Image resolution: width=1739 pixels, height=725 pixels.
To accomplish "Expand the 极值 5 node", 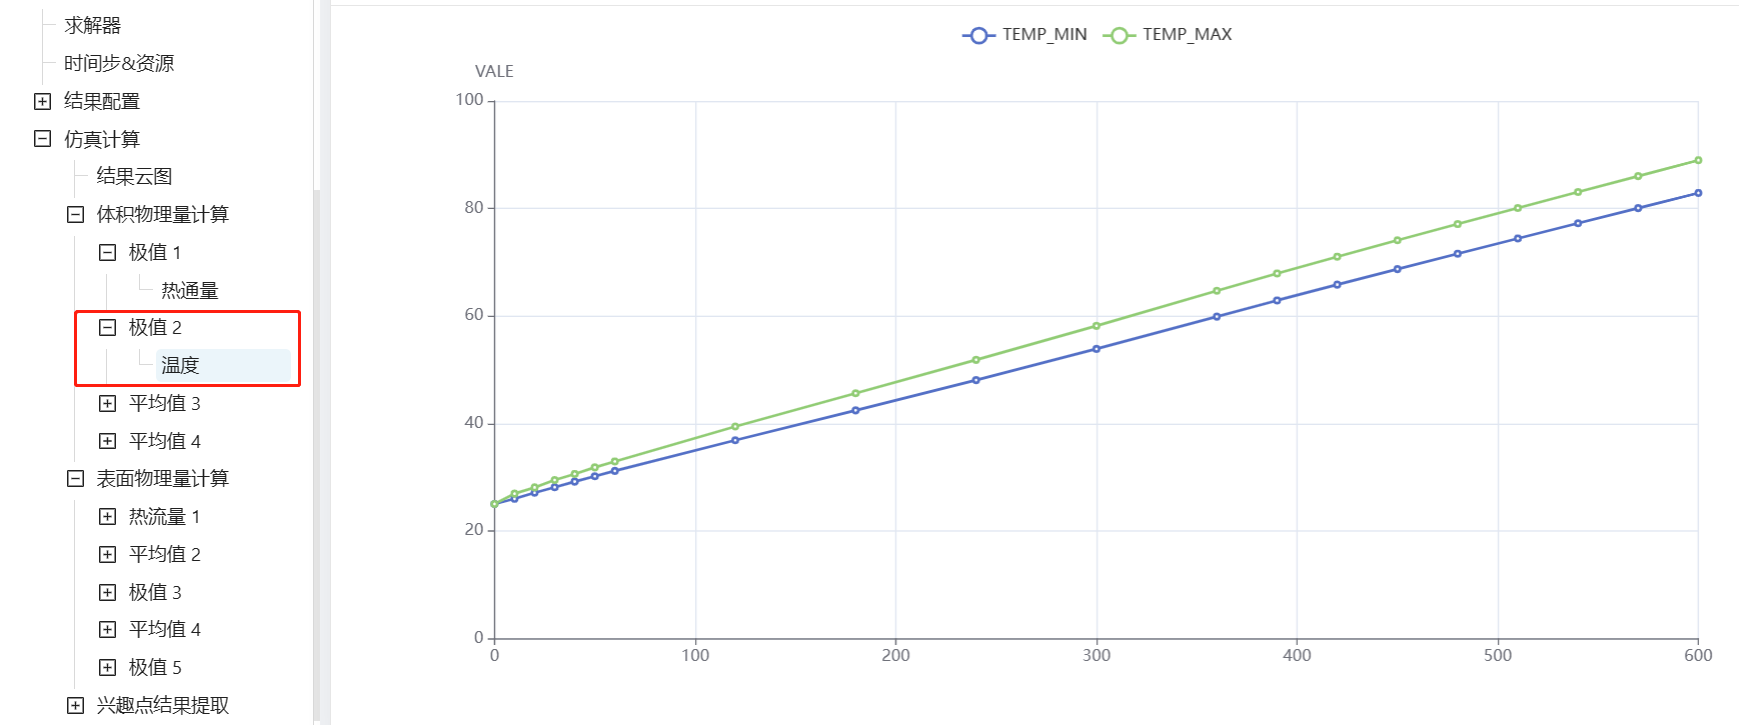I will click(x=107, y=667).
